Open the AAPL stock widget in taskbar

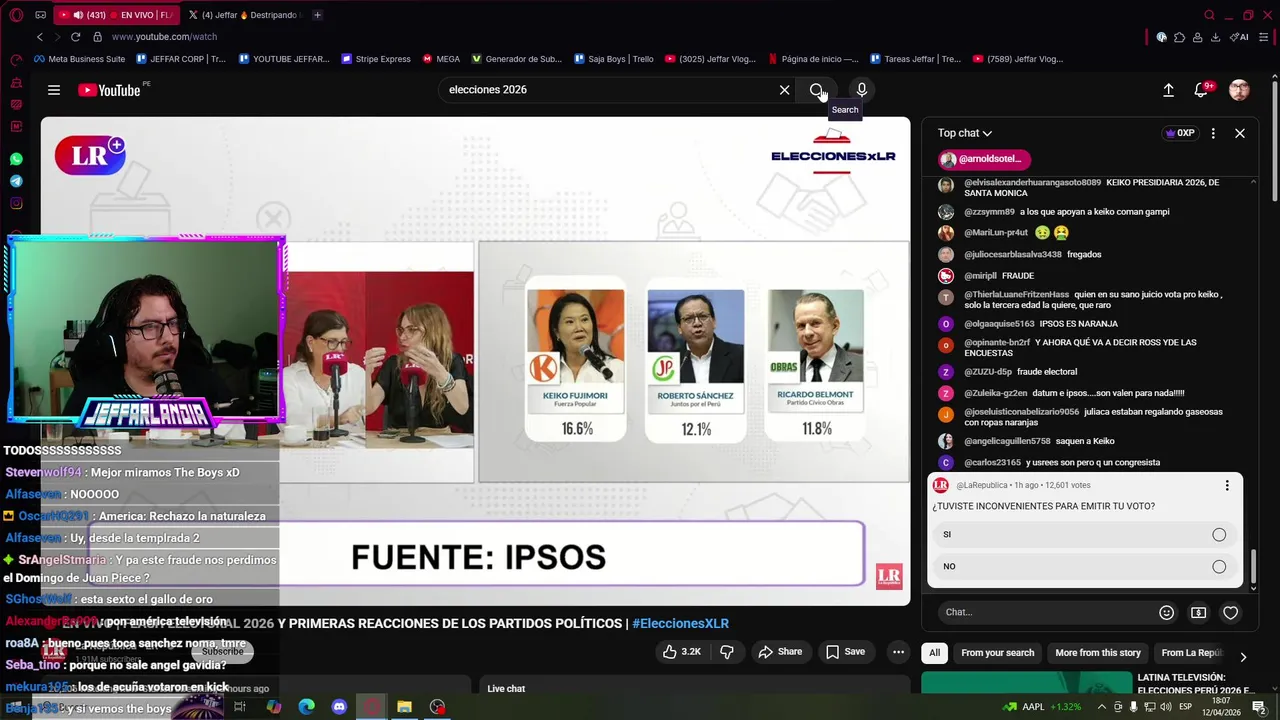(1042, 707)
